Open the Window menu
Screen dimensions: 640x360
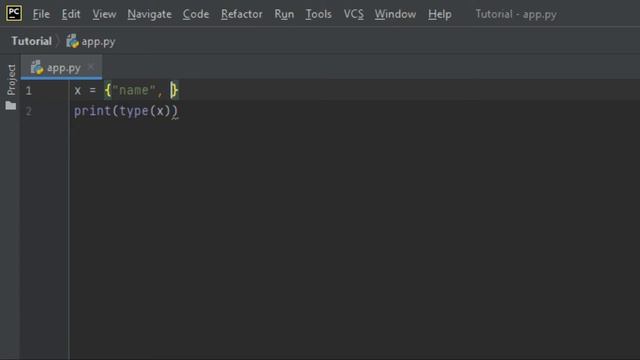(395, 14)
